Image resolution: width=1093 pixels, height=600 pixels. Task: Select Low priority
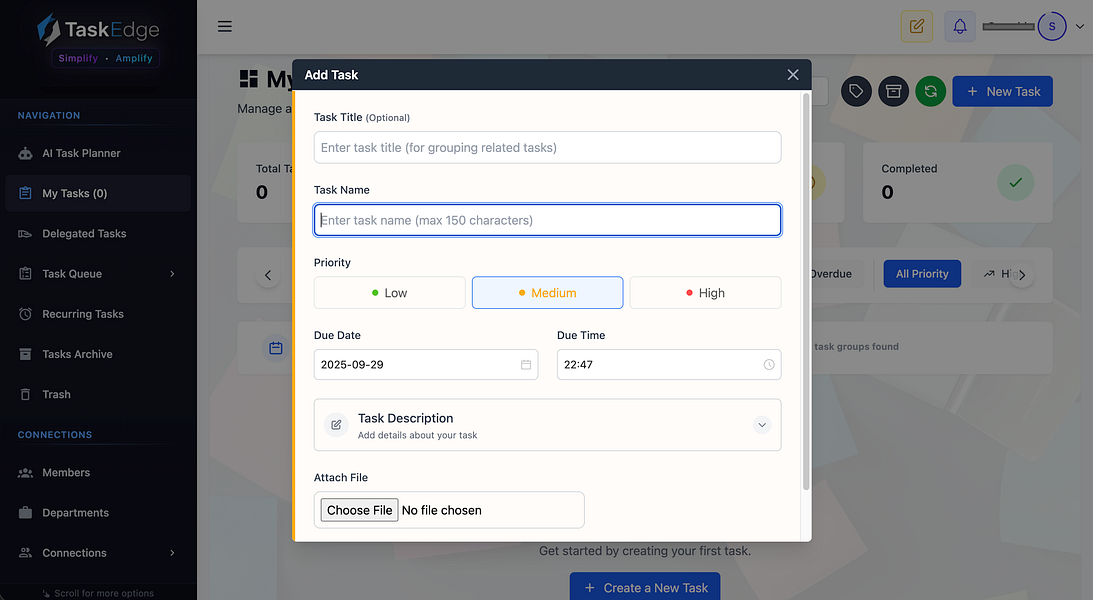point(390,293)
